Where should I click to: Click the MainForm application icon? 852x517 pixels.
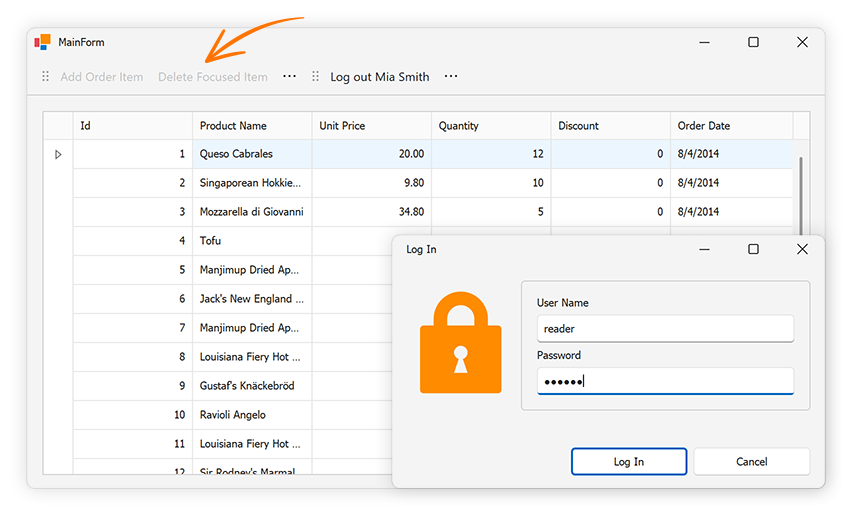pos(42,42)
